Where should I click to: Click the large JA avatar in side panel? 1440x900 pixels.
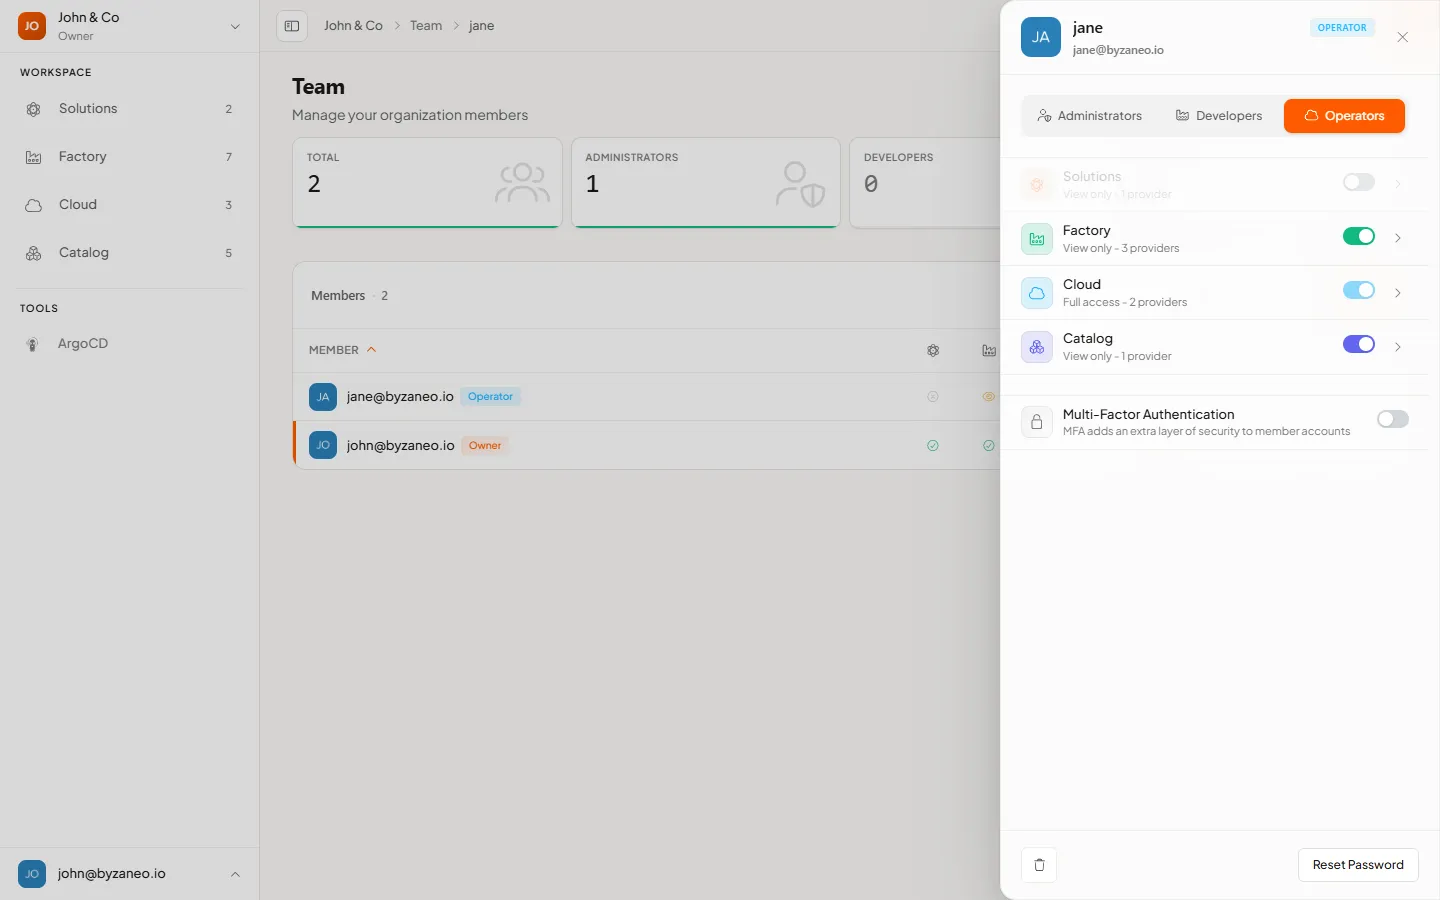pyautogui.click(x=1041, y=37)
